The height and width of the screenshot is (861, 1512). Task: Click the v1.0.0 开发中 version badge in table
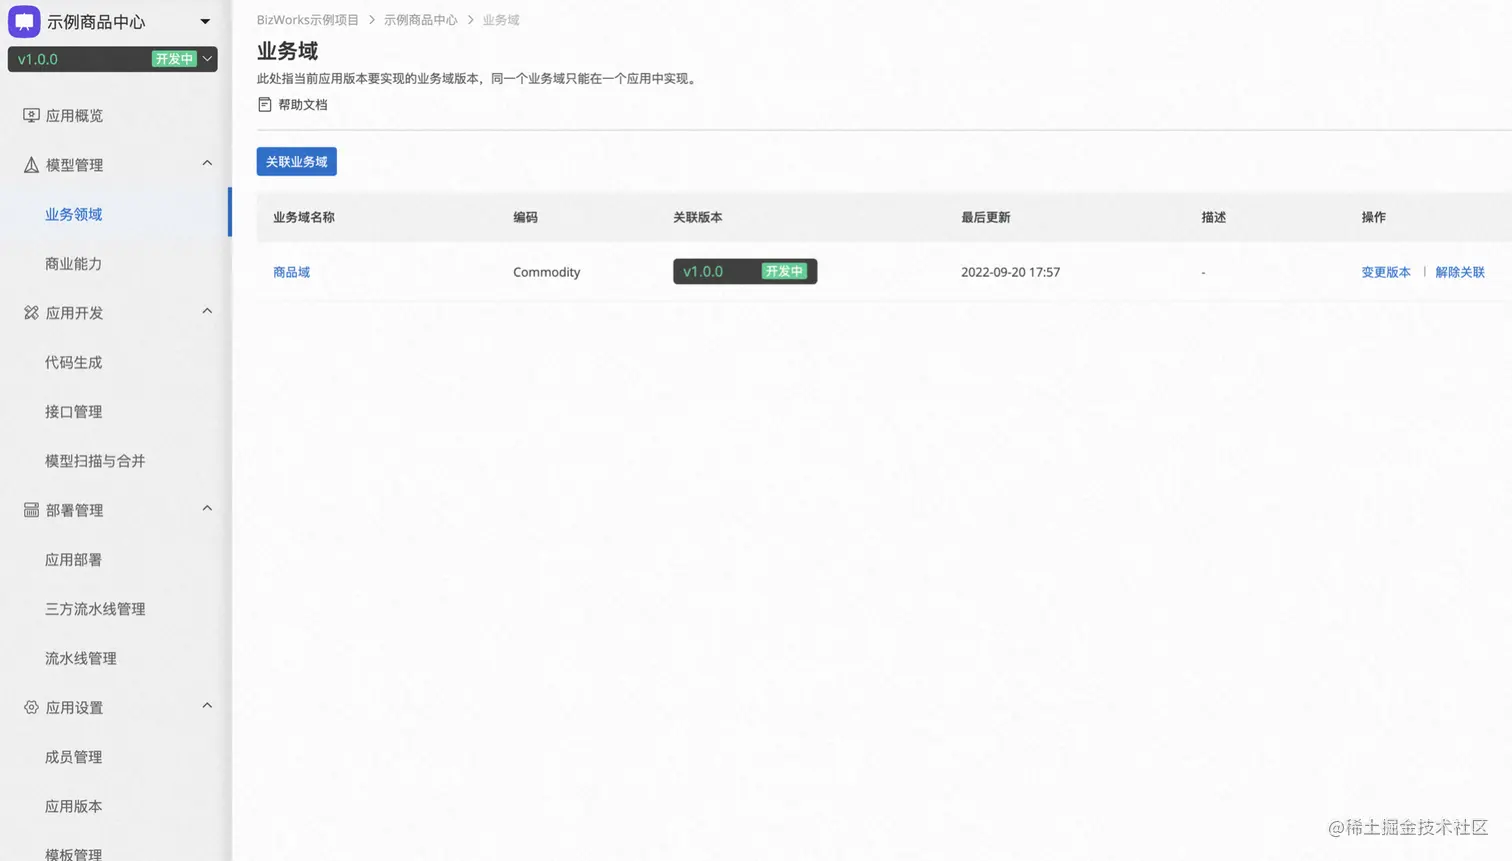click(x=745, y=271)
